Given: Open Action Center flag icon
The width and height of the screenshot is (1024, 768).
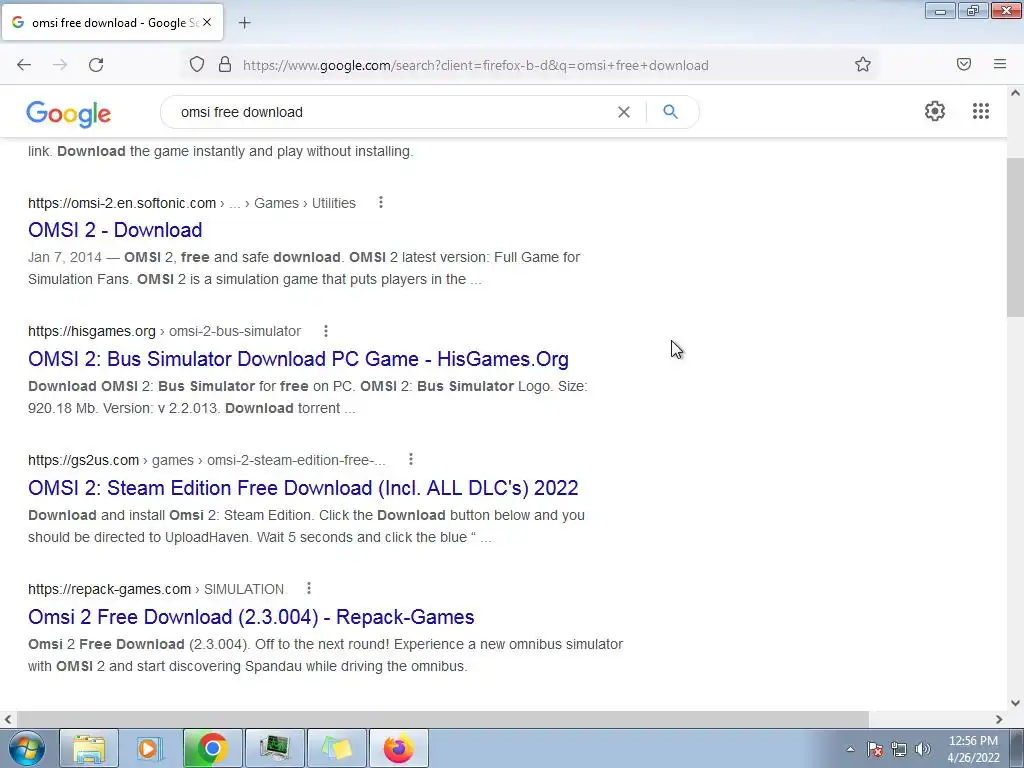Looking at the screenshot, I should pos(875,749).
